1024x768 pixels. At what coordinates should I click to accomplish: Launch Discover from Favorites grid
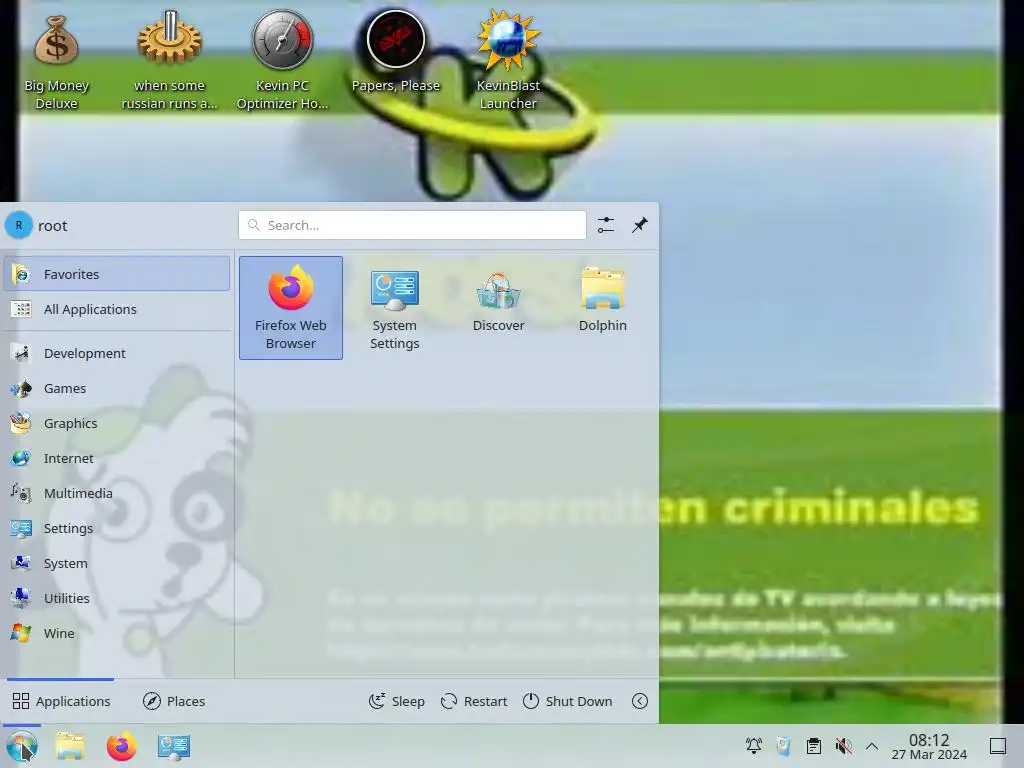point(498,300)
